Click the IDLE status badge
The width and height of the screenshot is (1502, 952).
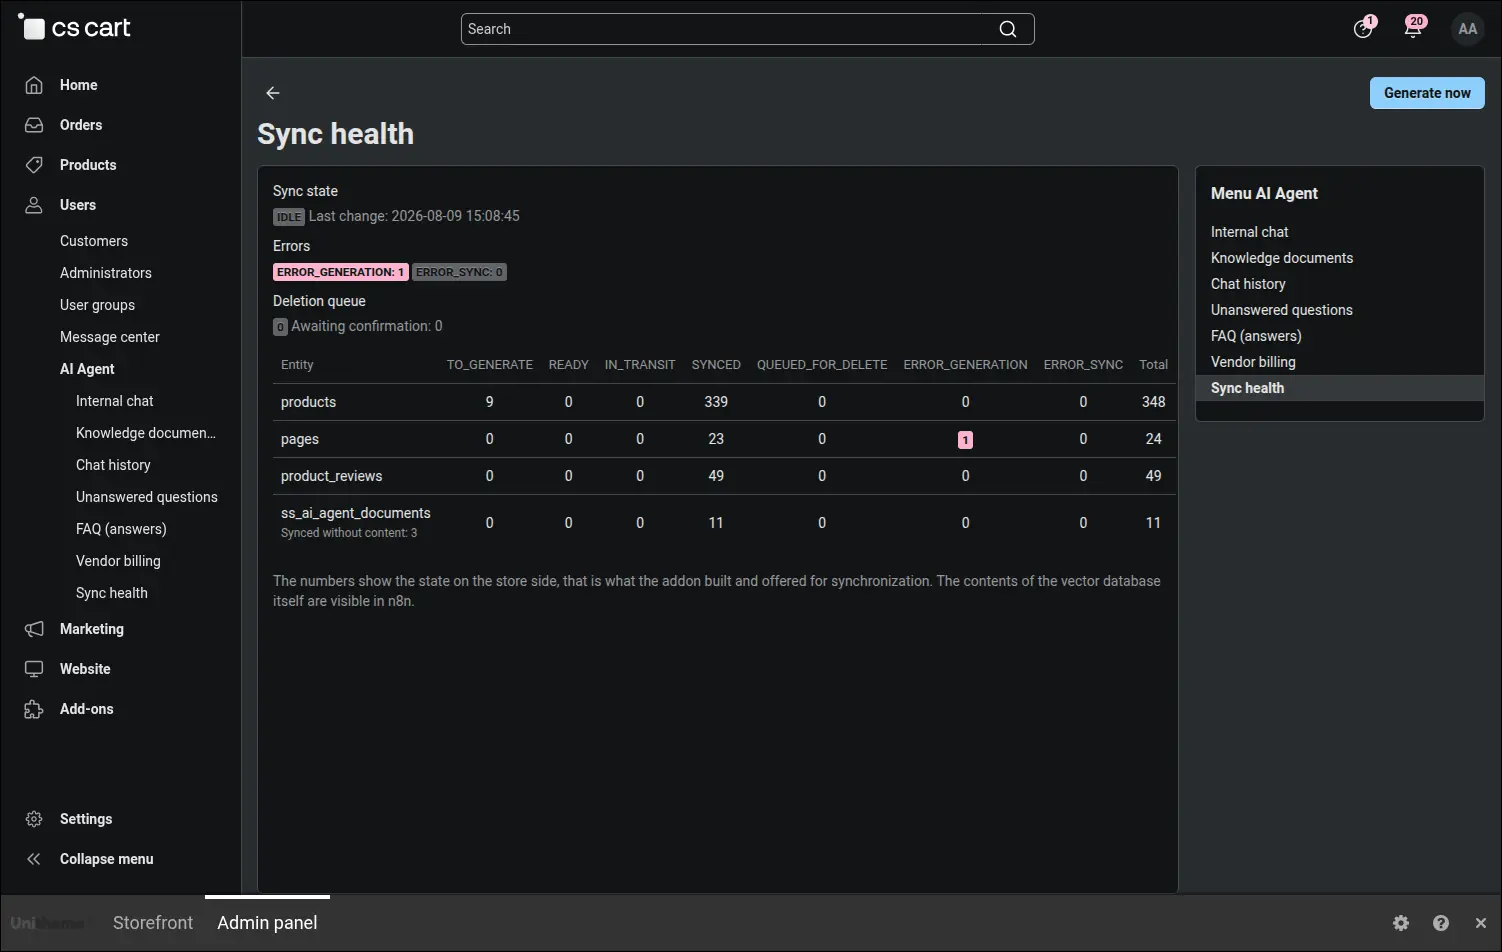click(x=289, y=217)
